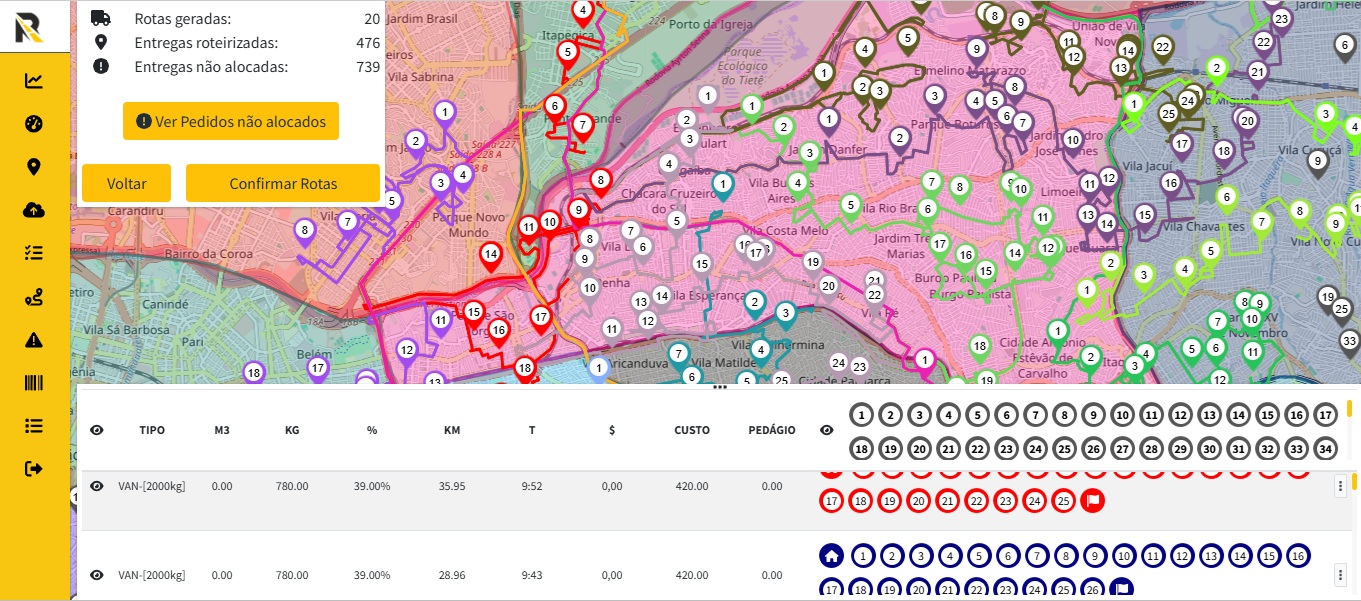Click the yellow scrollbar thumb in stops header
1361x601 pixels.
[x=1349, y=408]
